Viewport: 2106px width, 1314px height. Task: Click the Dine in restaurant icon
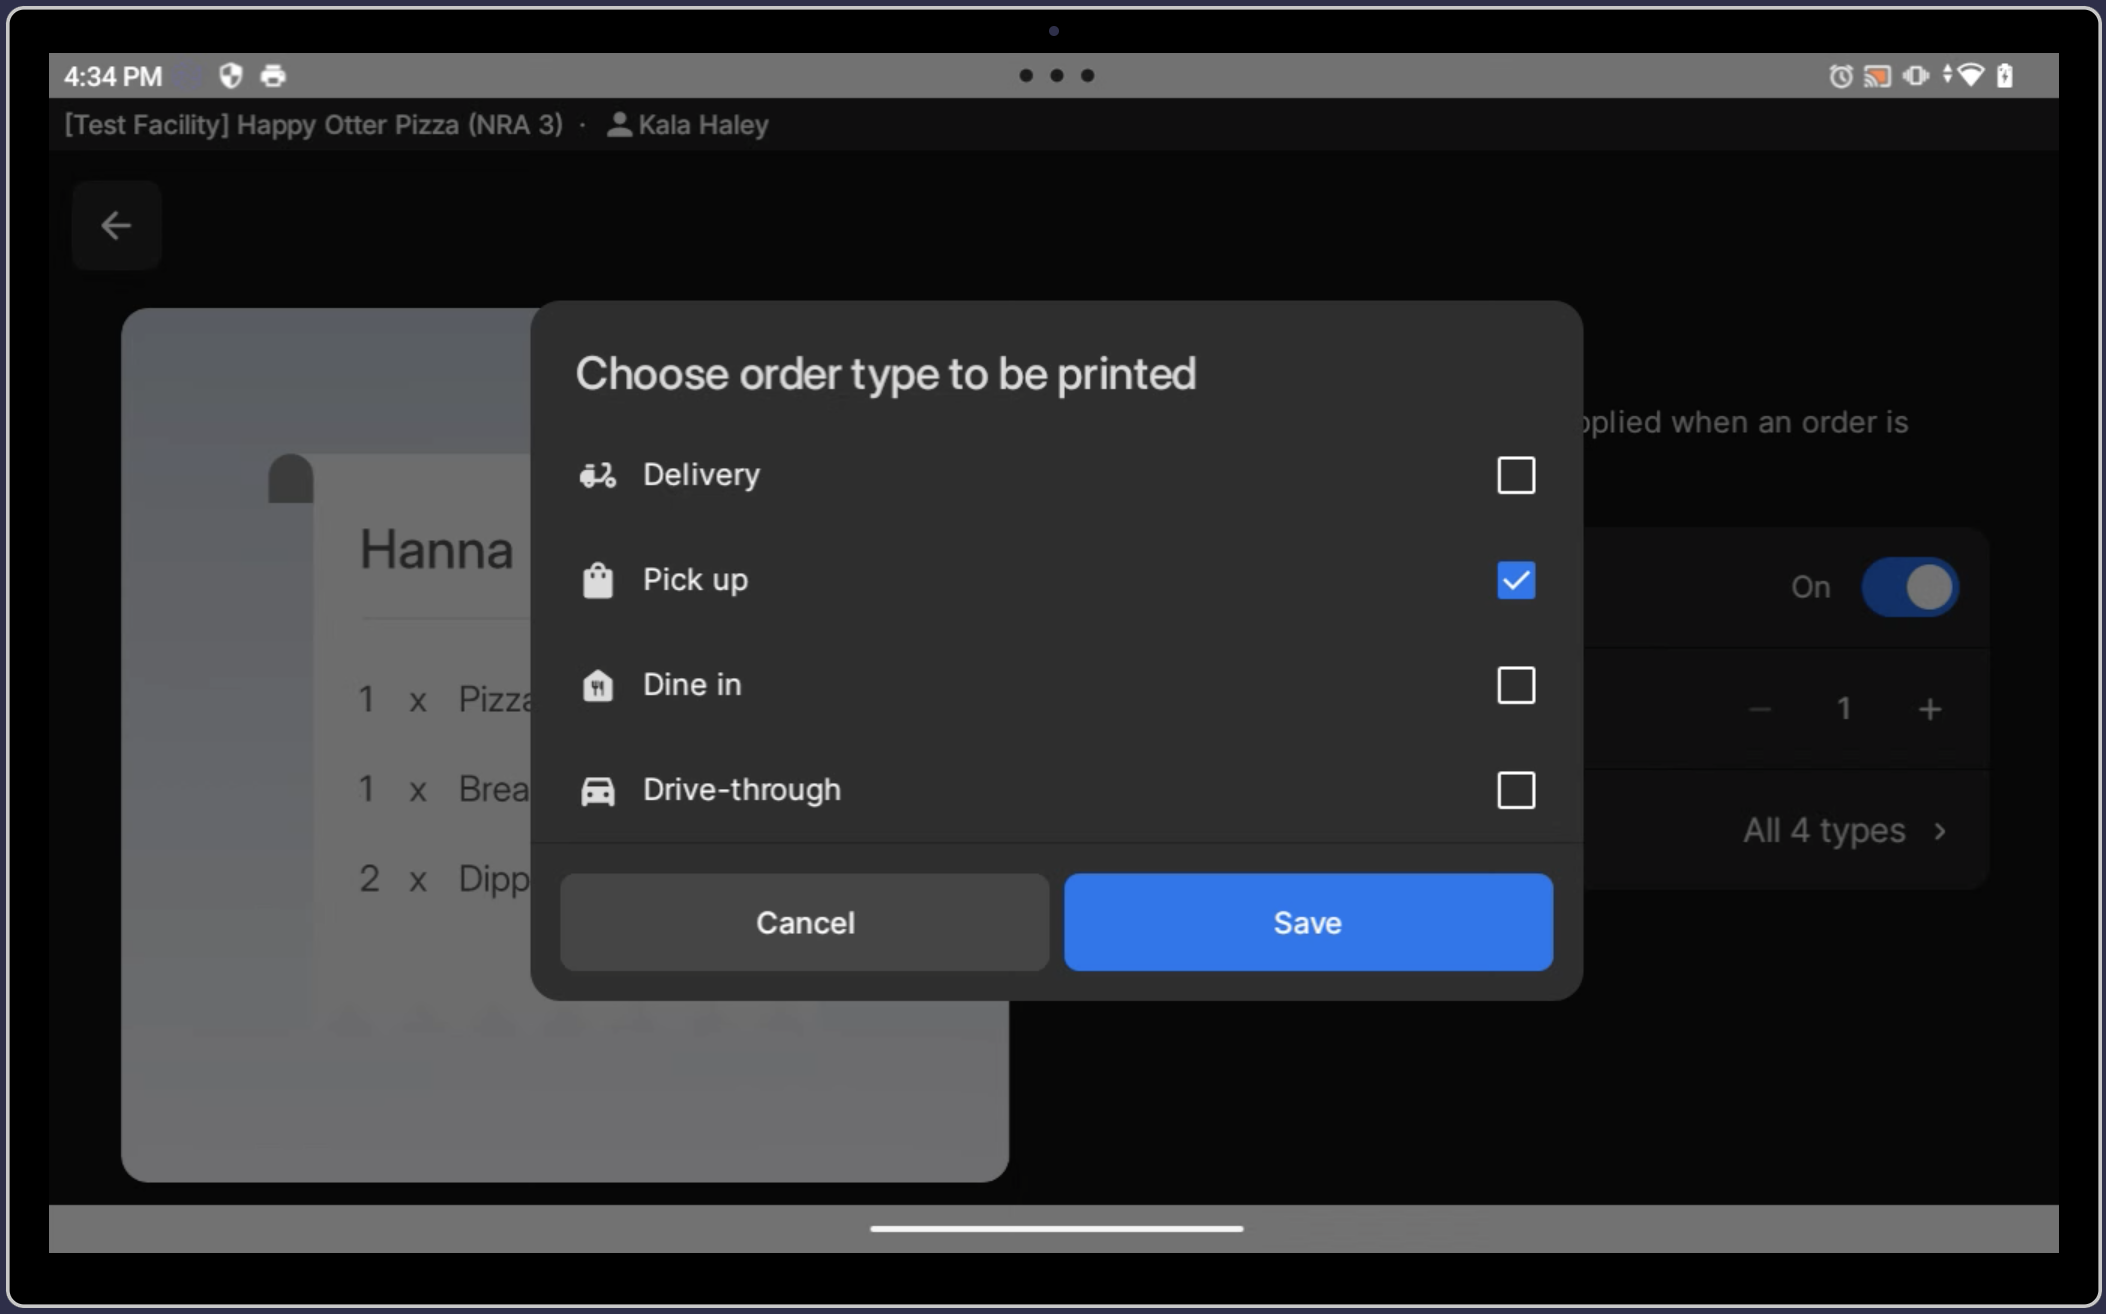point(598,685)
